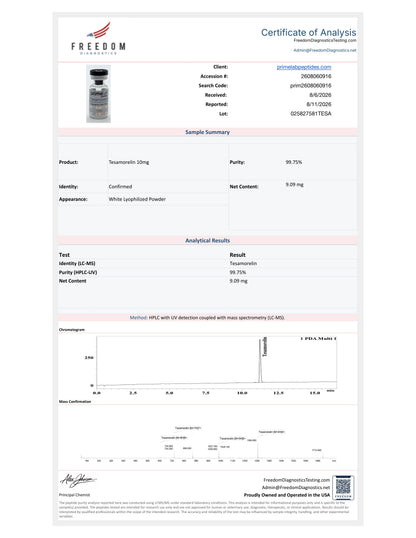Select accession number 2608060916
This screenshot has width=416, height=538.
point(316,76)
